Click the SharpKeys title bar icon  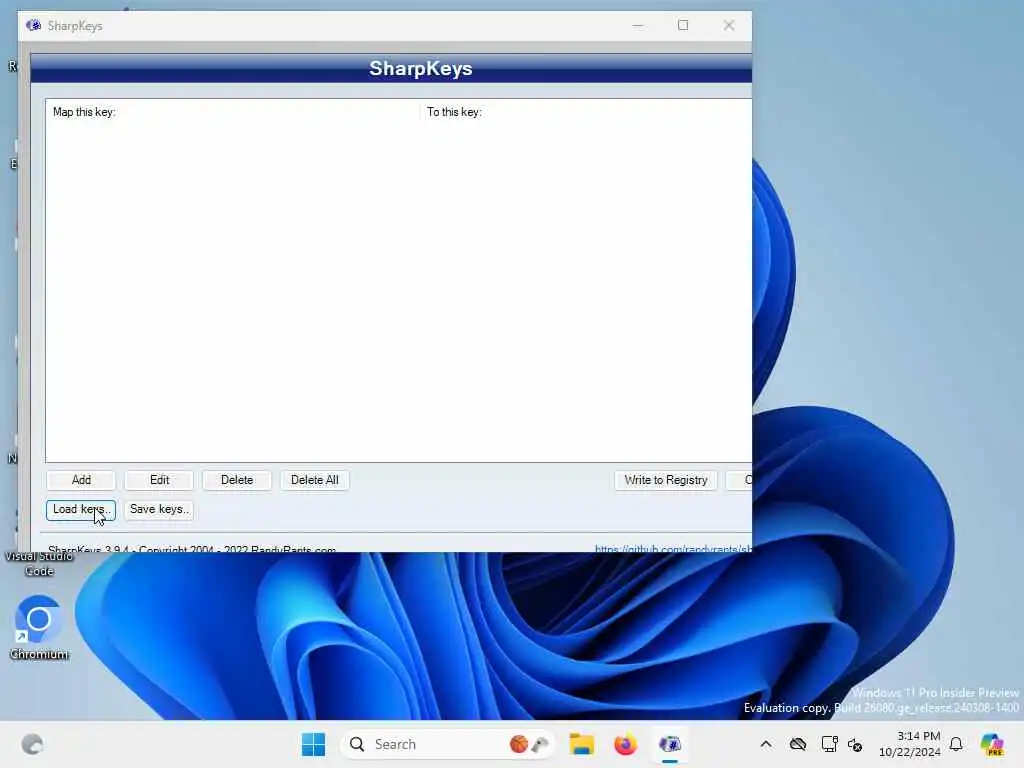(33, 25)
